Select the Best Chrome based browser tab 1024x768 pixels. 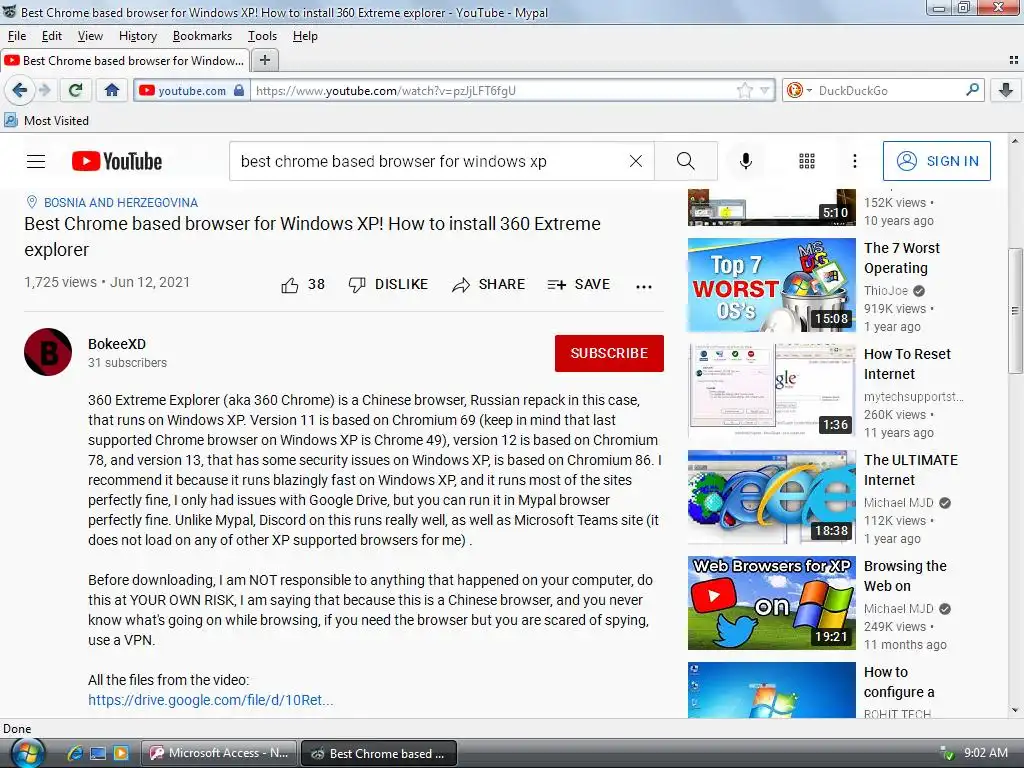[125, 61]
